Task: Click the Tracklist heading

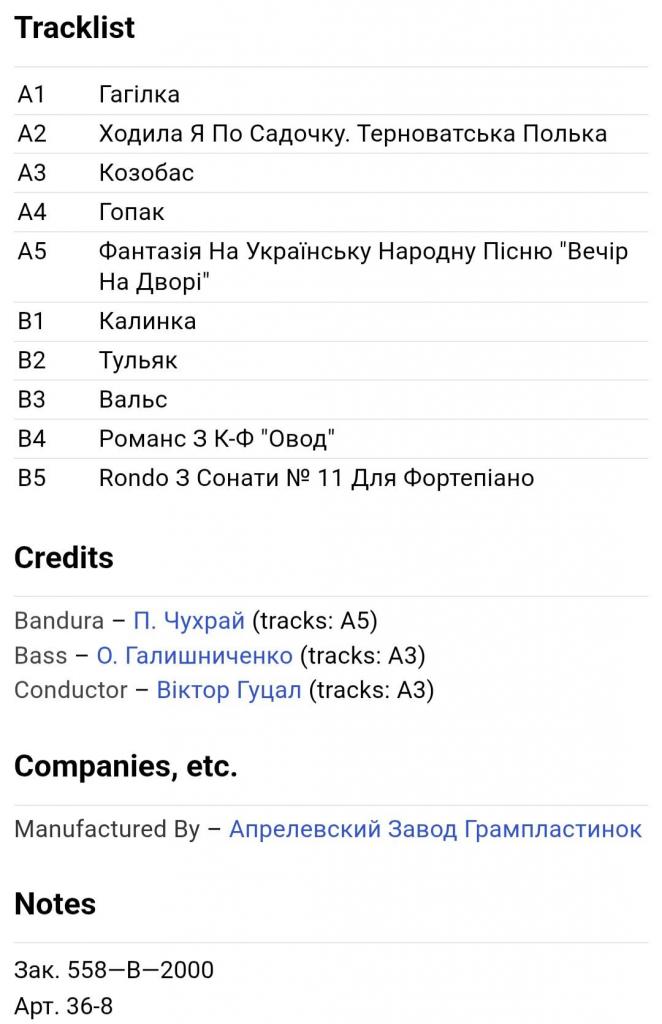Action: pyautogui.click(x=75, y=28)
